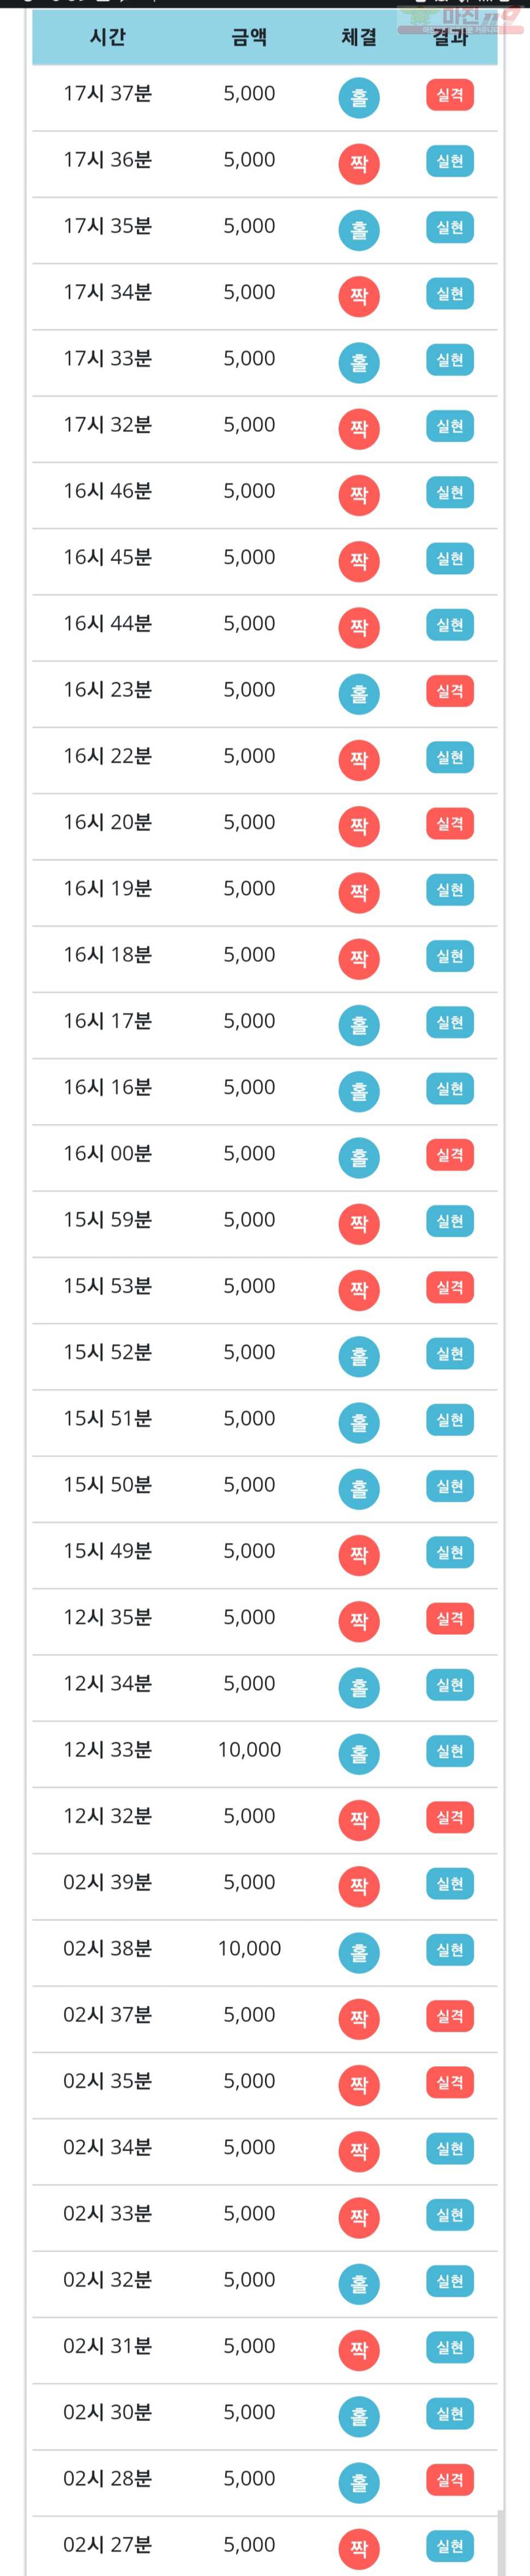Select the 짝 icon in 16시 20분 row
Screen dimensions: 530x2576
pyautogui.click(x=359, y=826)
